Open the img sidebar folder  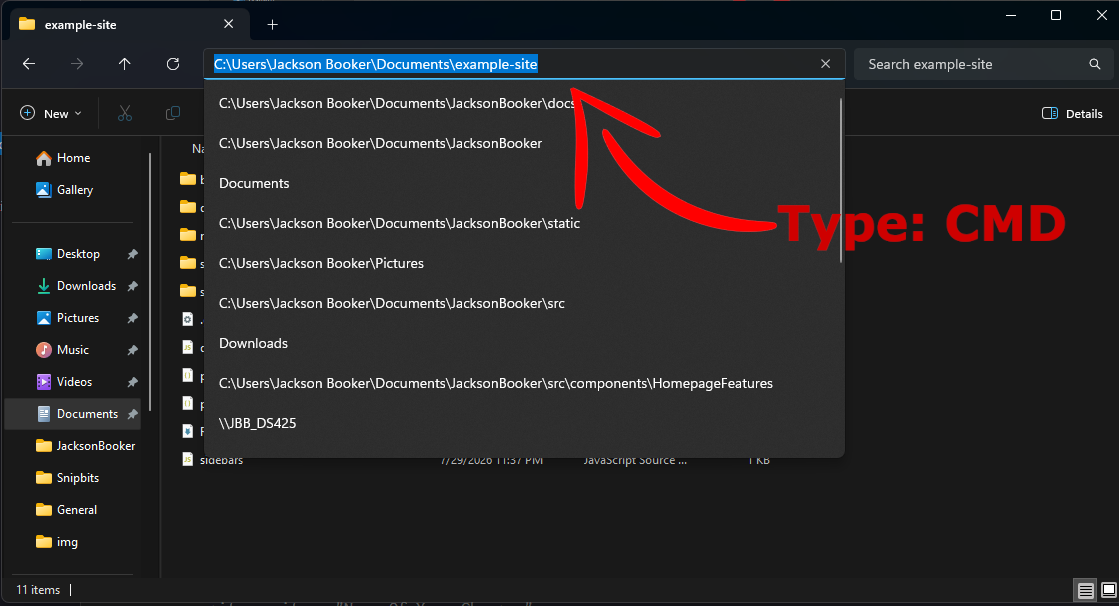(57, 542)
